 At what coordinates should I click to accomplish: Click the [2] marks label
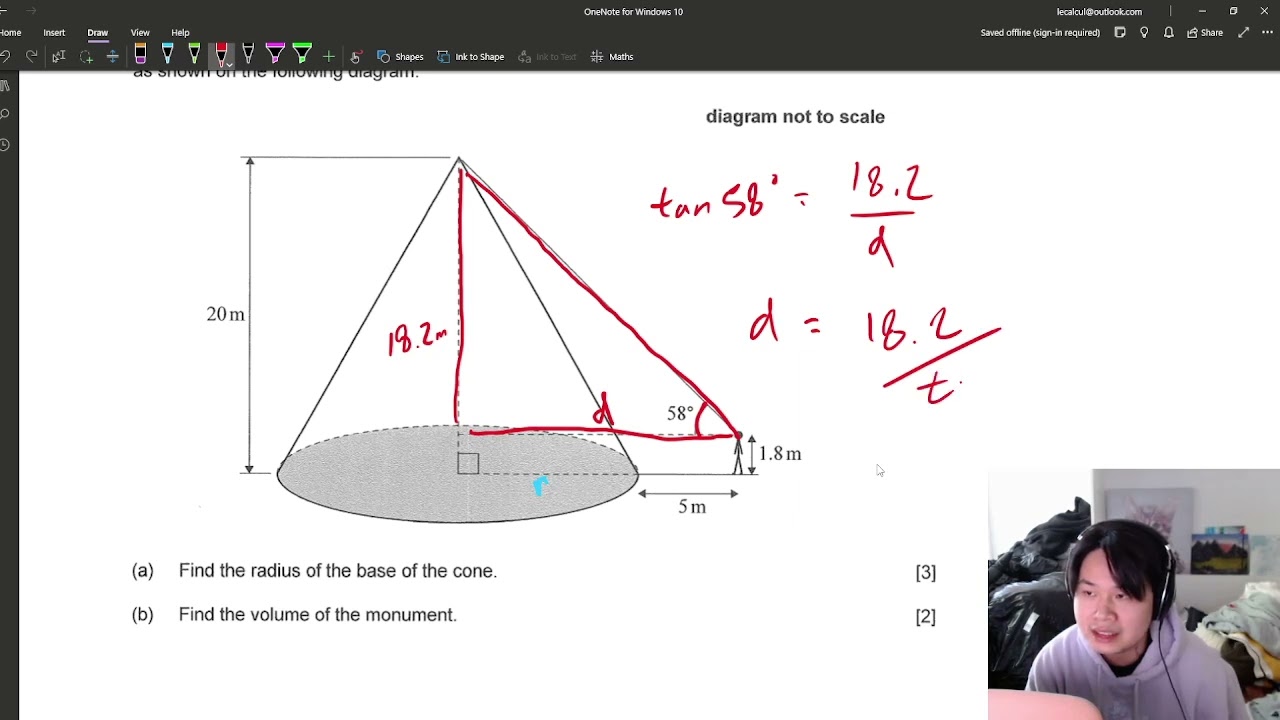(926, 617)
